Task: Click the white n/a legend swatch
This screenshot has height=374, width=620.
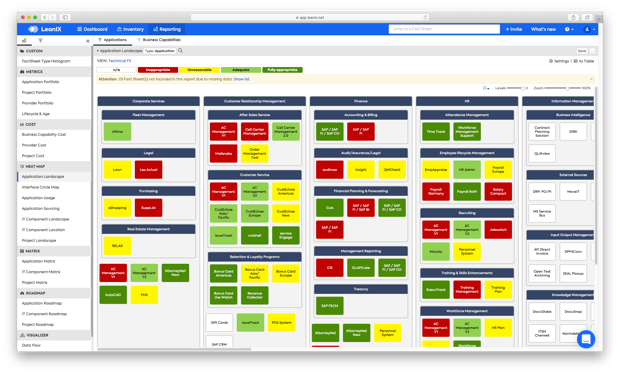Action: coord(116,70)
